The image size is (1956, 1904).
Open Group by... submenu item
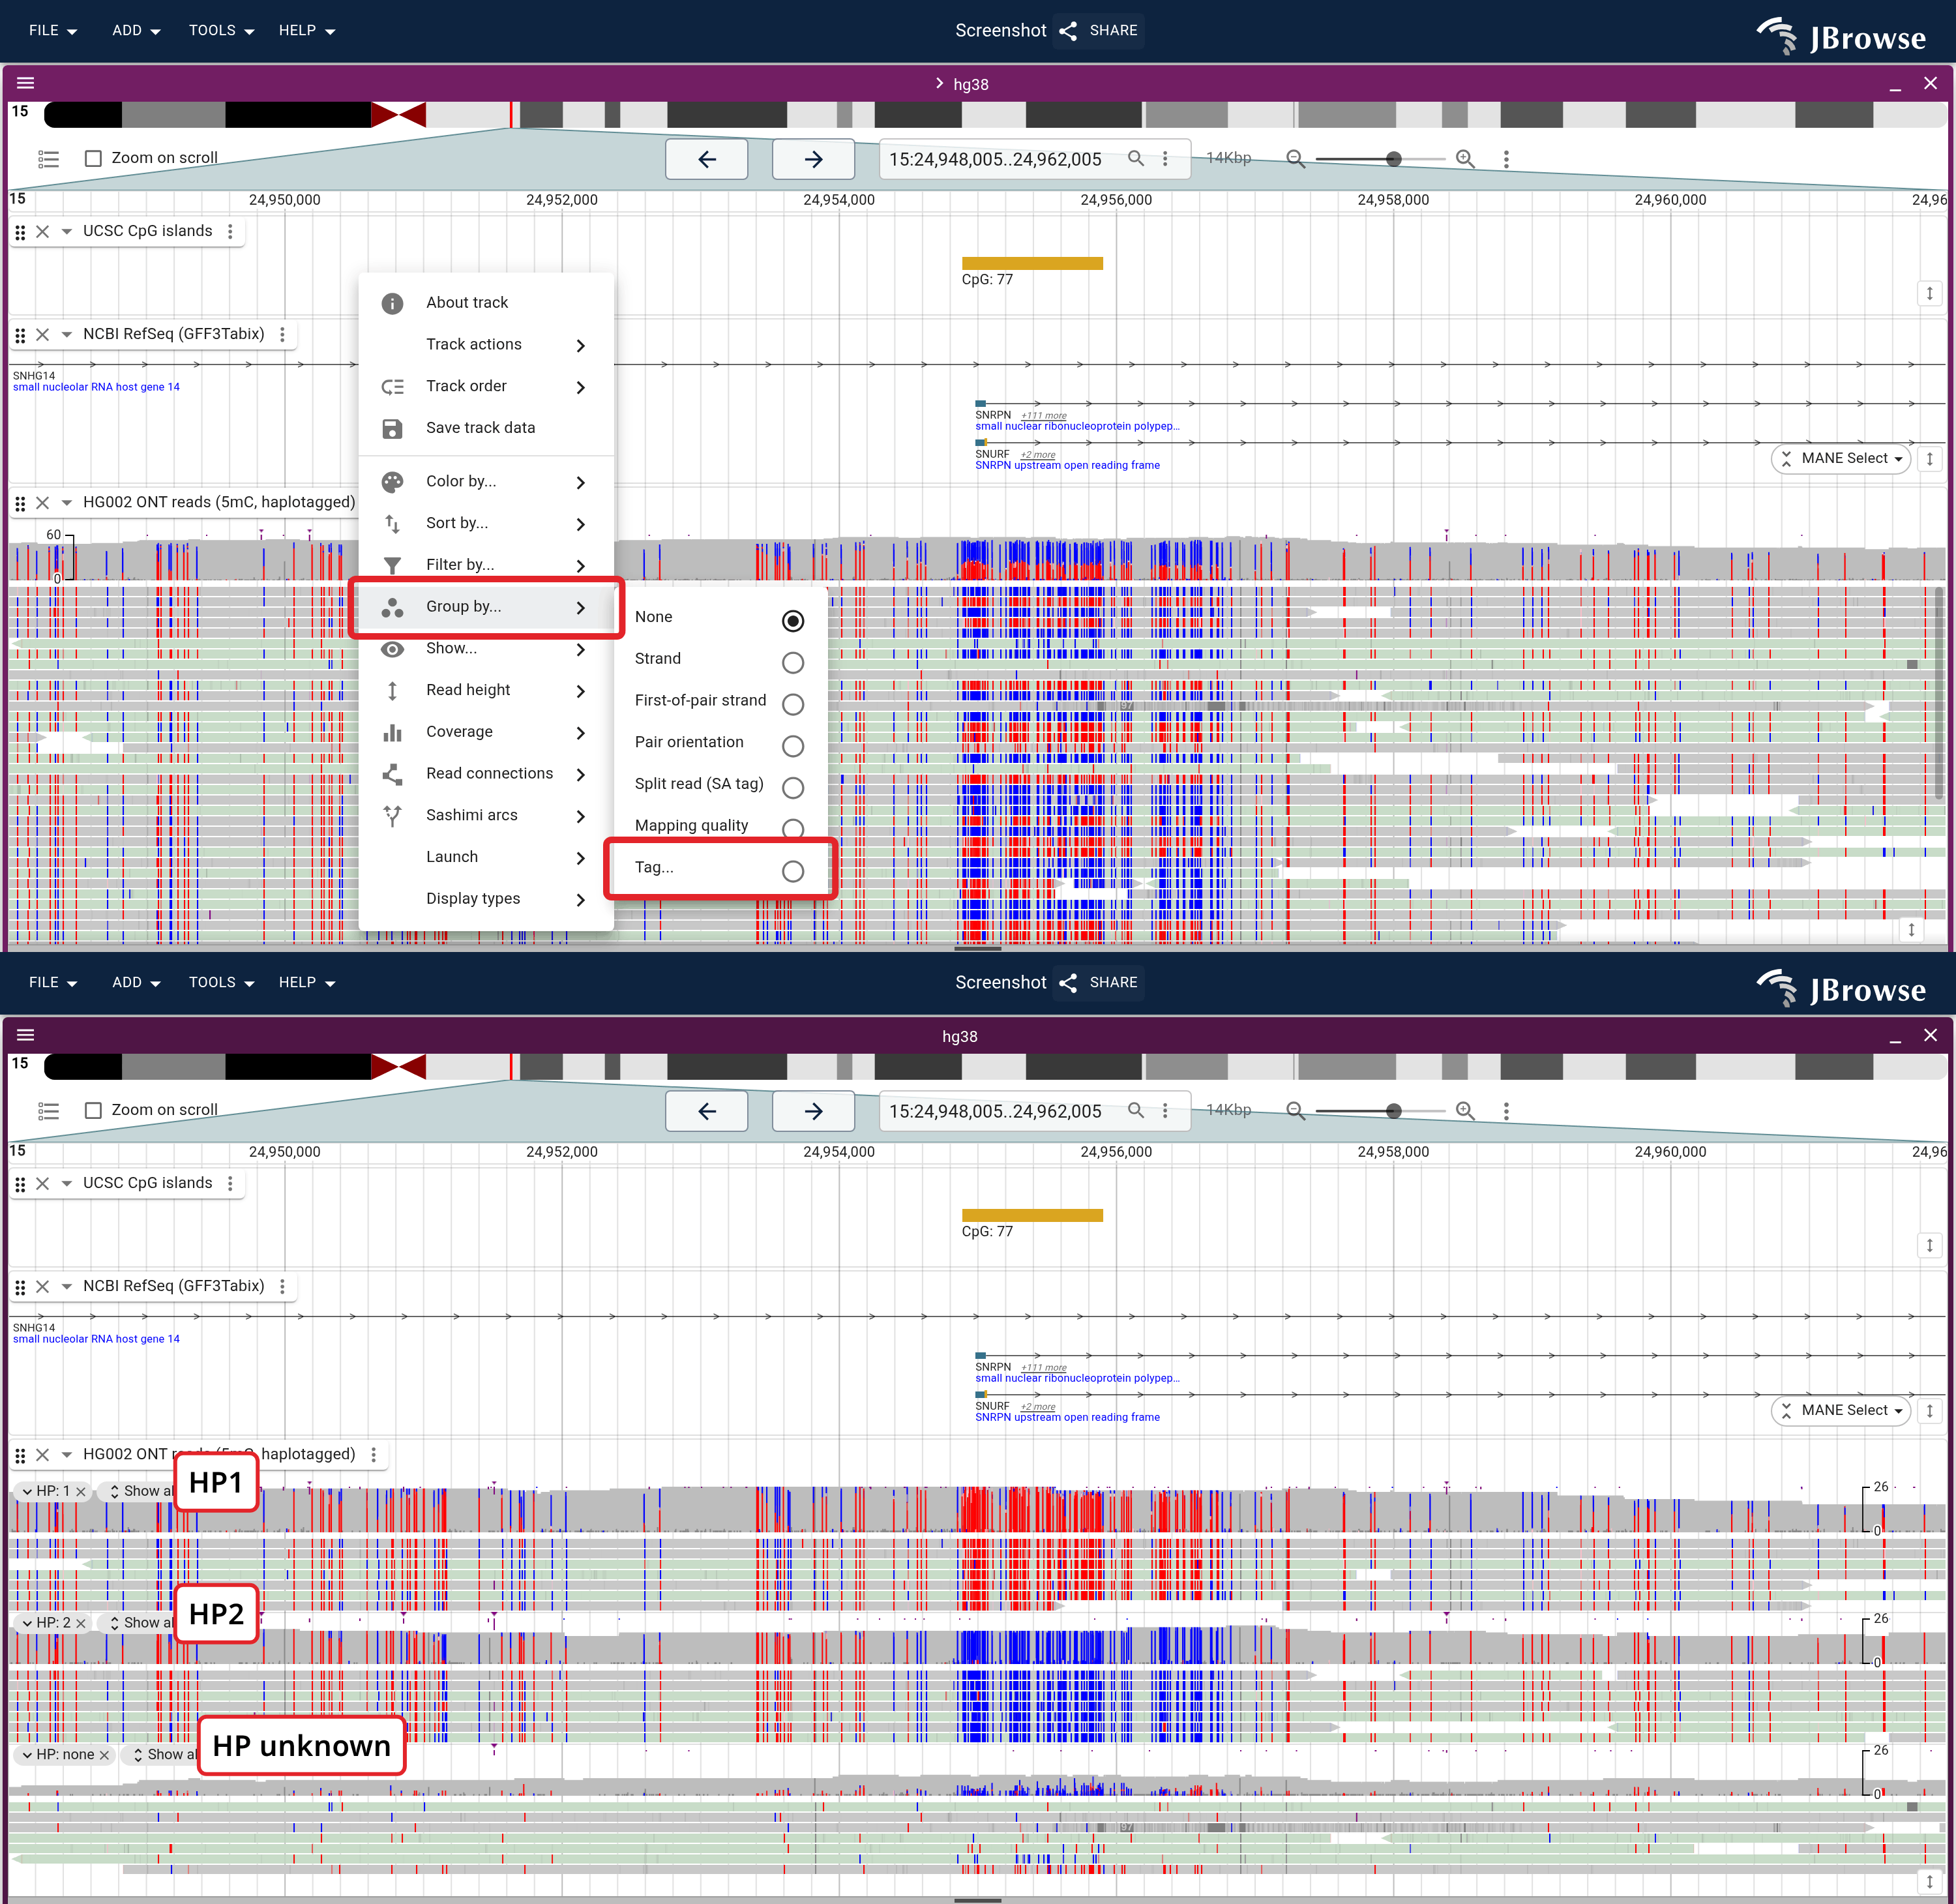[x=486, y=607]
